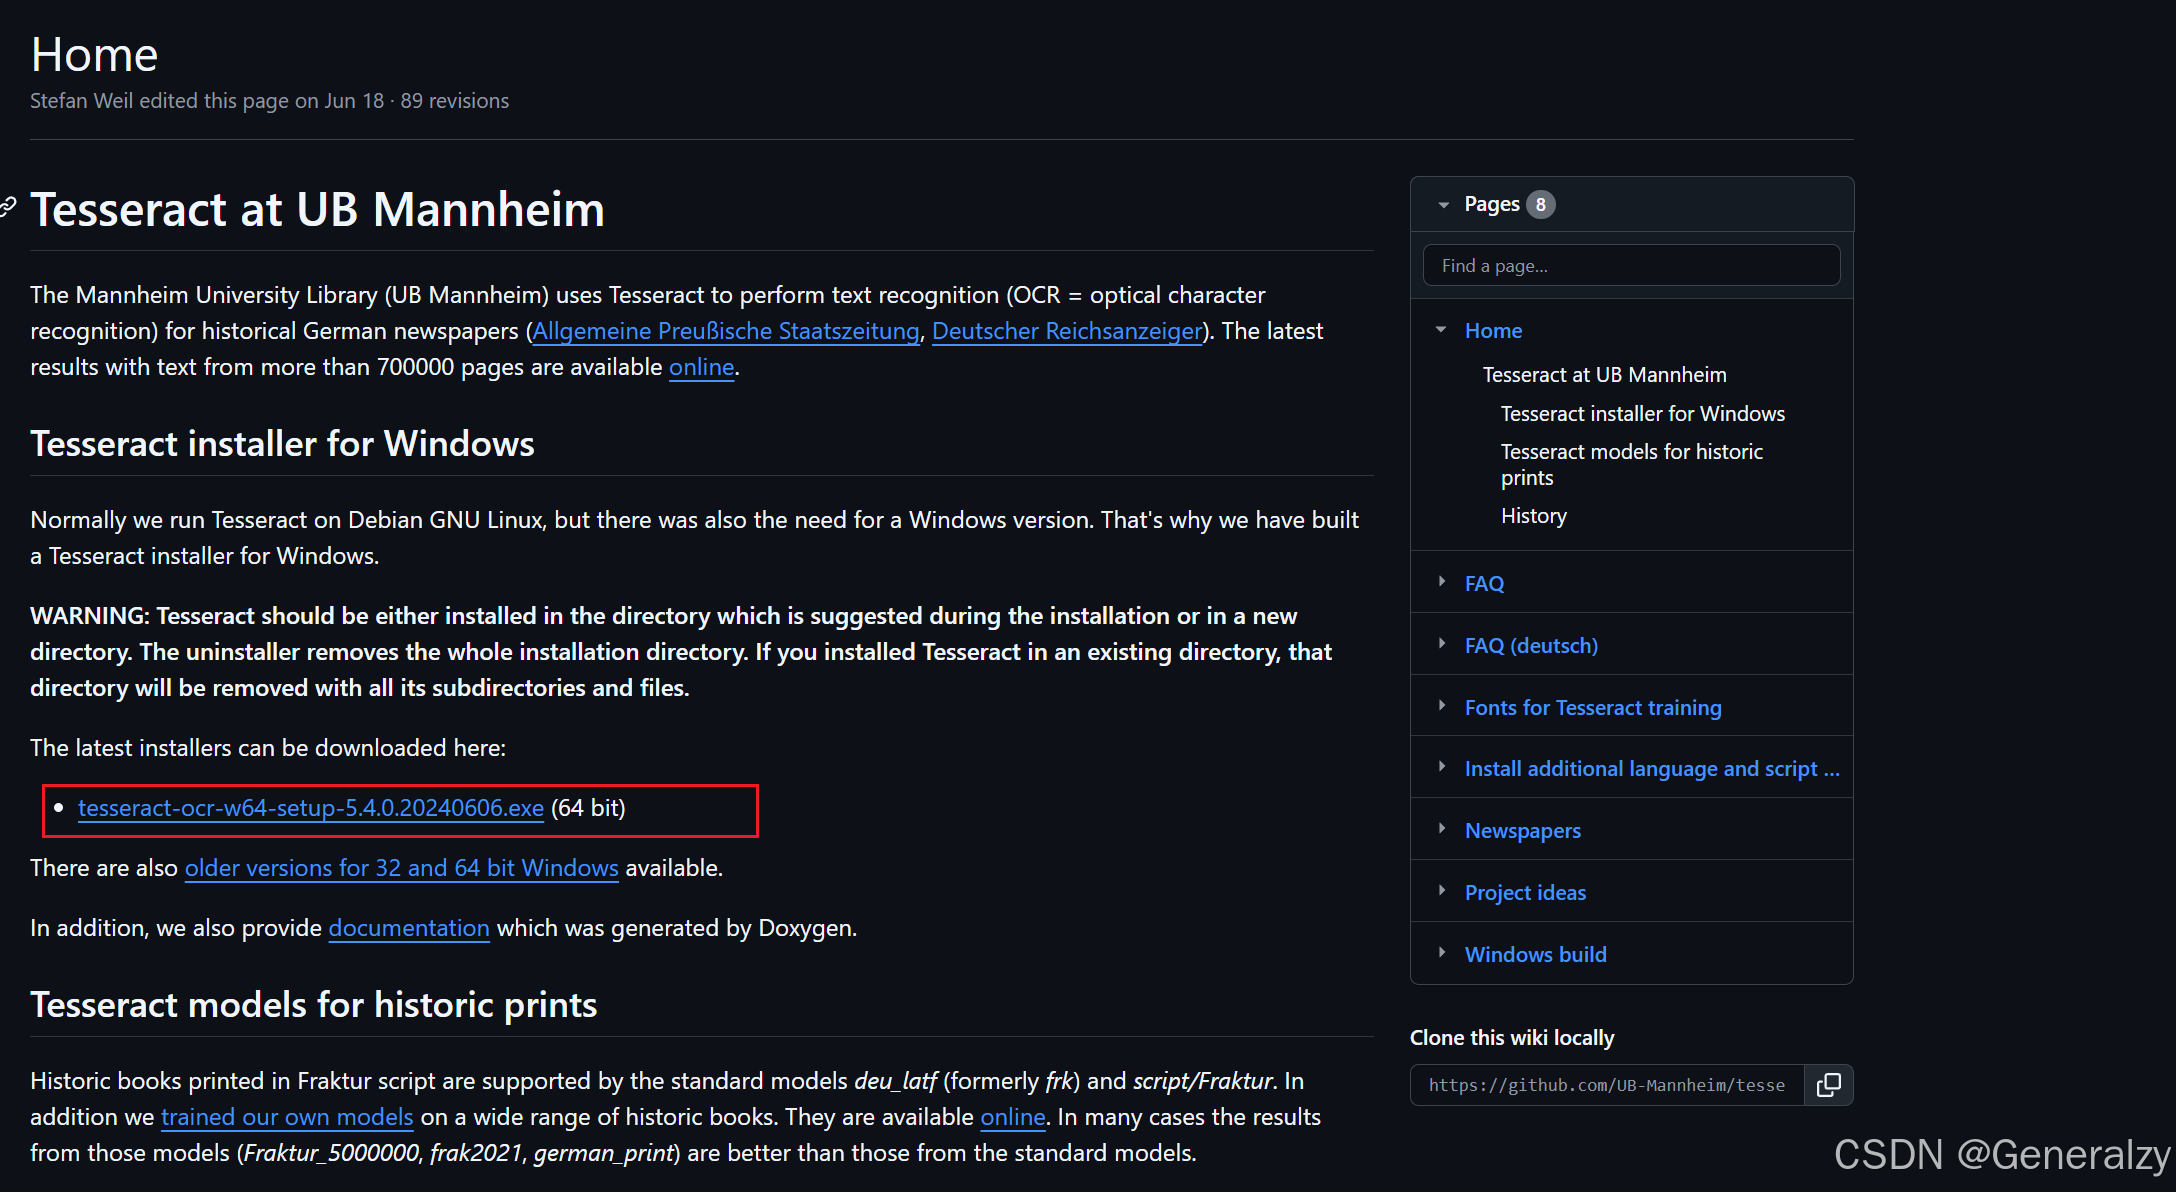Collapse the Home page tree arrow
The height and width of the screenshot is (1192, 2176).
pyautogui.click(x=1441, y=330)
